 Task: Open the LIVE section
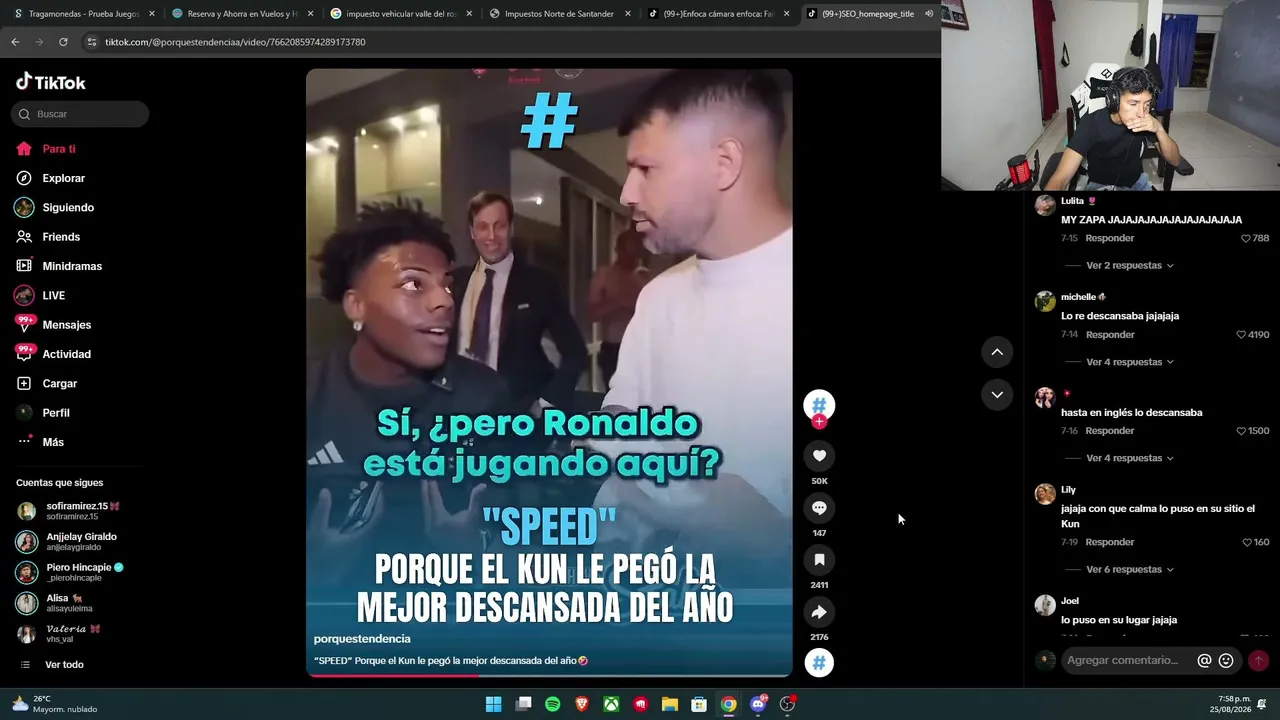[53, 295]
